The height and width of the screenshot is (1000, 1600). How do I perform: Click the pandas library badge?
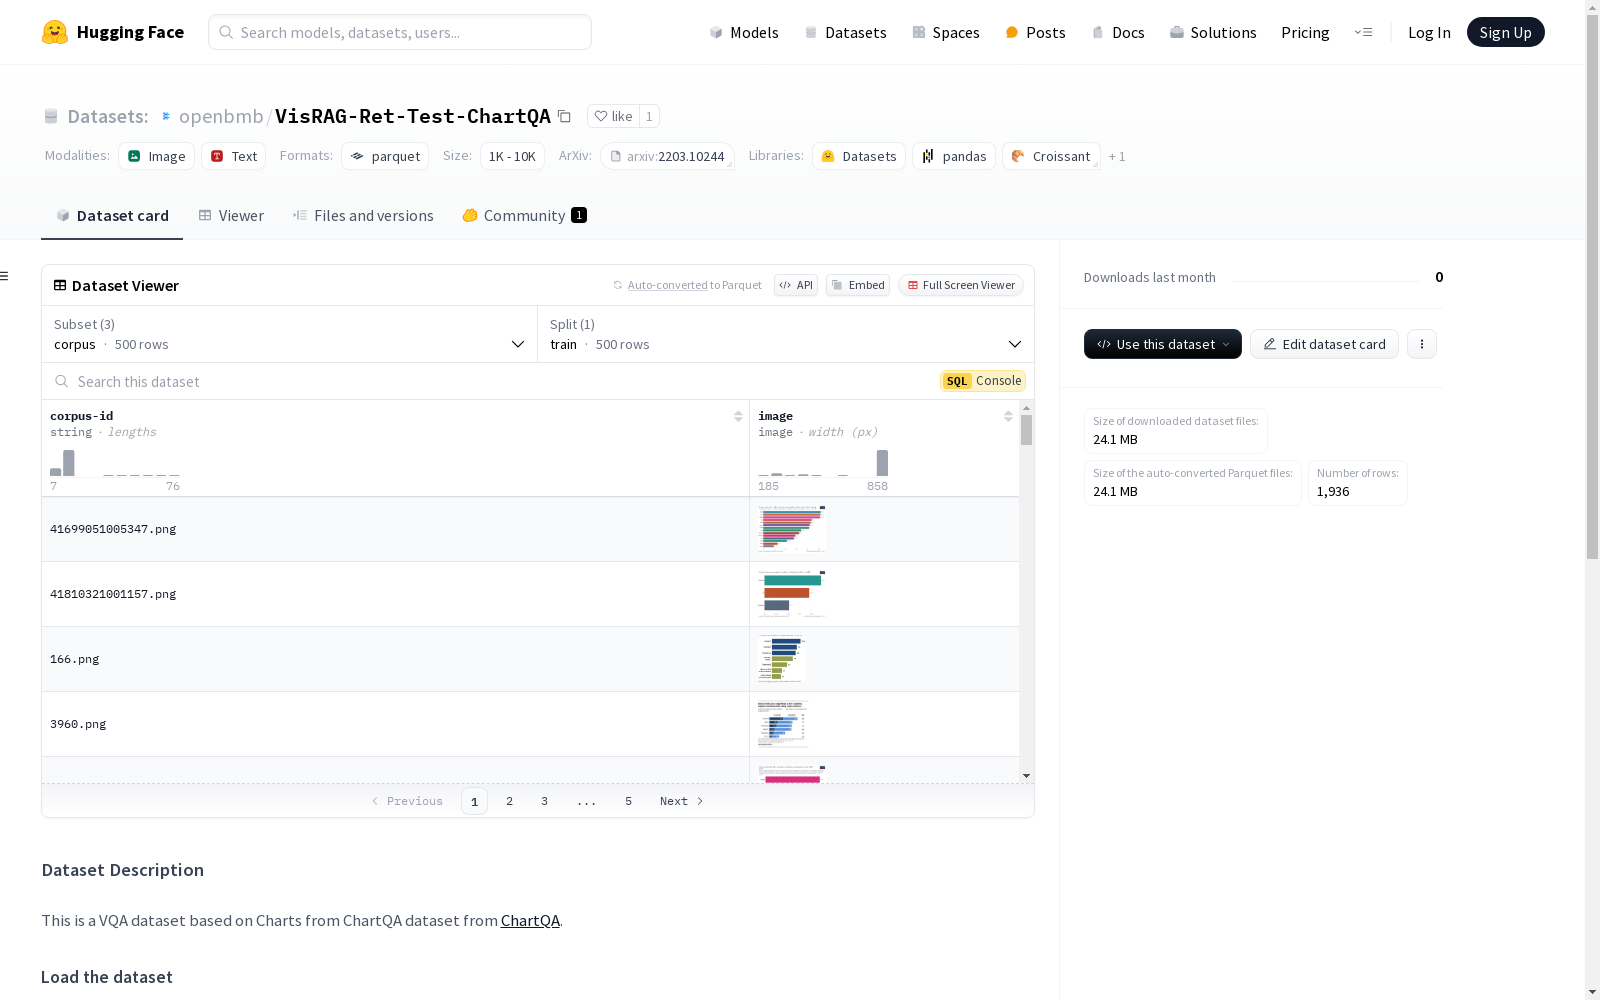click(952, 156)
